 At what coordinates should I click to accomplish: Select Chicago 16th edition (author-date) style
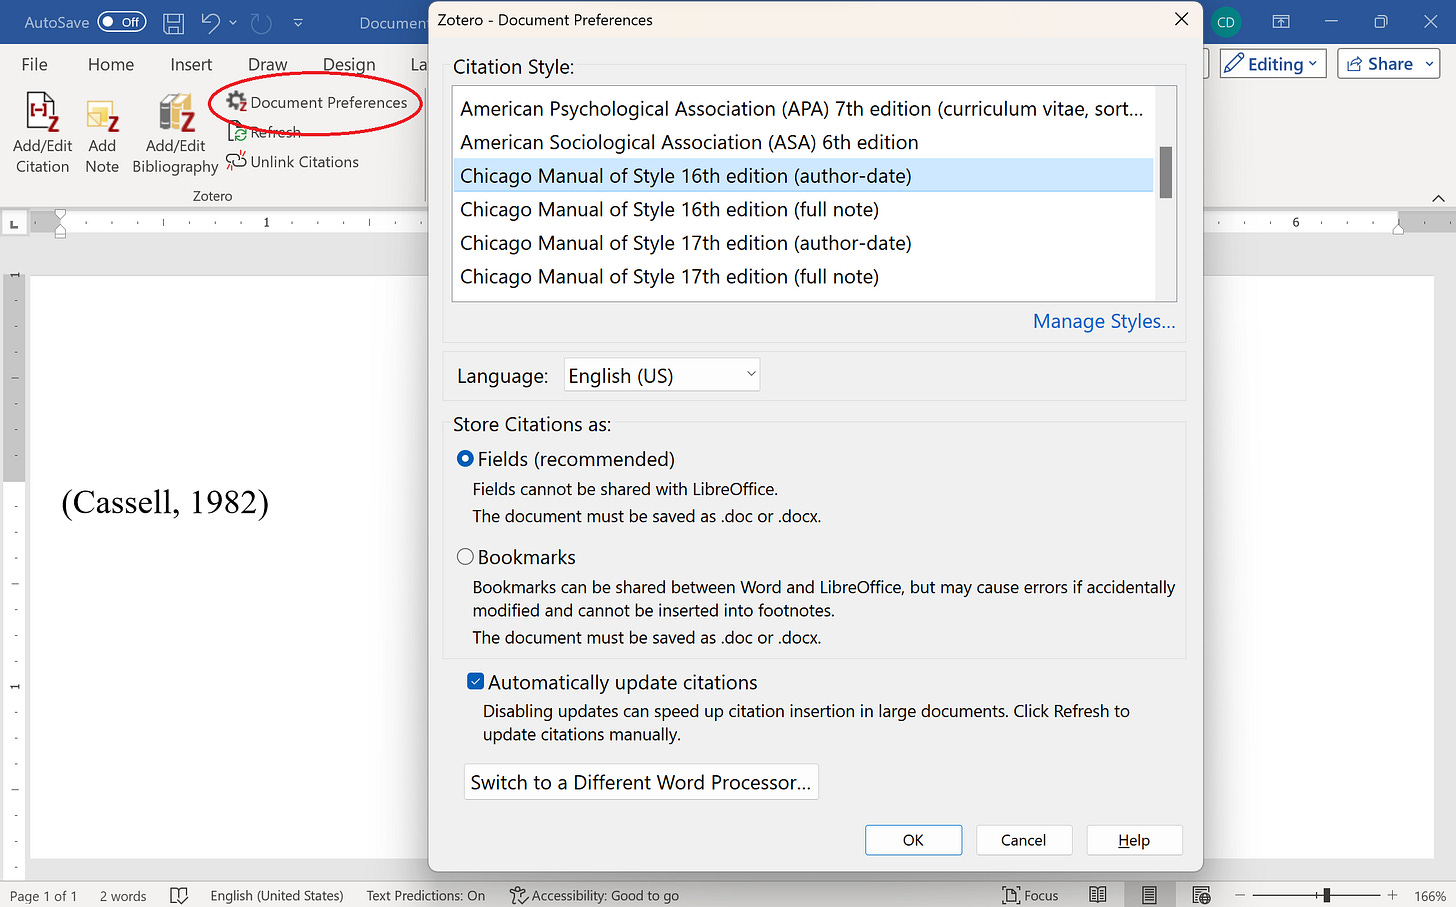point(803,176)
